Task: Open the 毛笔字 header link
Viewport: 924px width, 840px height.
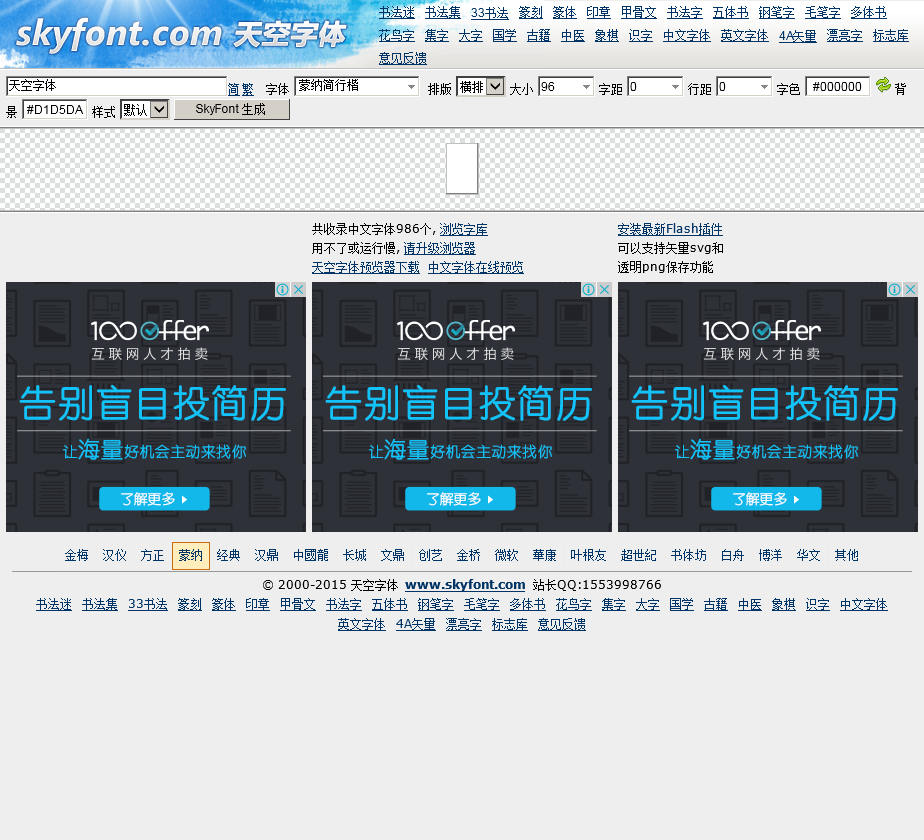Action: coord(822,12)
